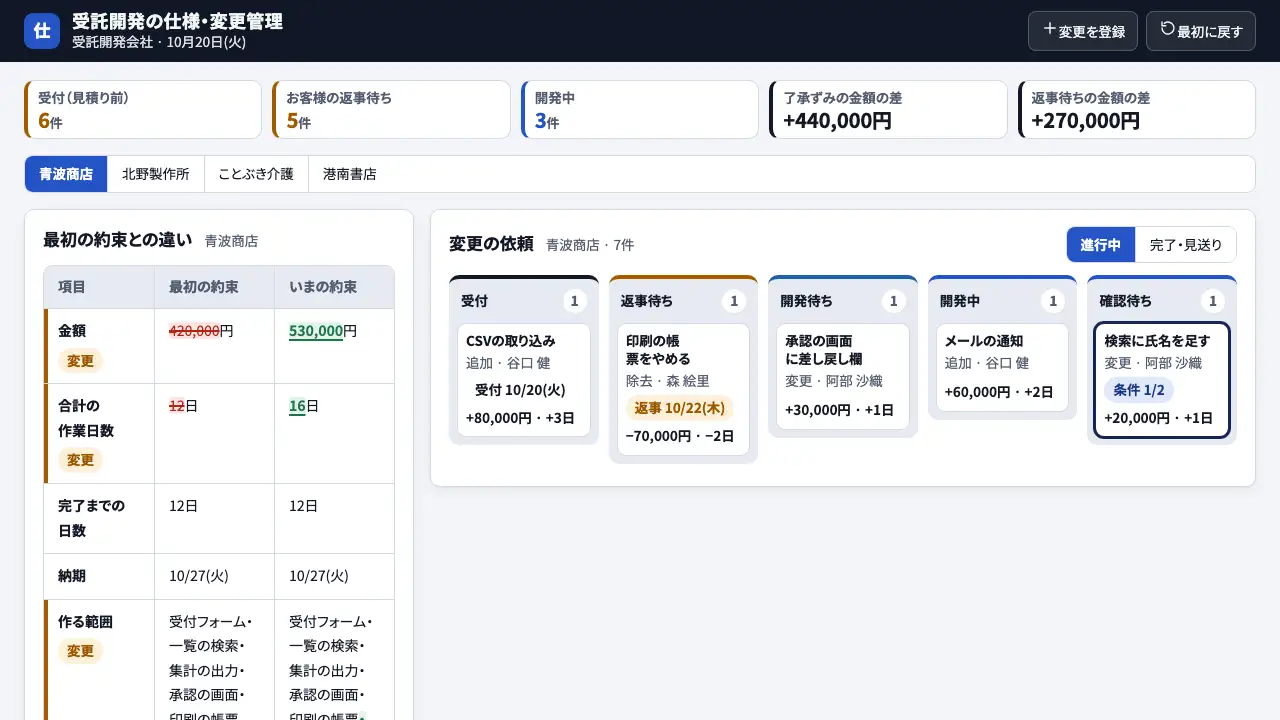Click the 16日 current work days value
1280x720 pixels.
[x=304, y=406]
